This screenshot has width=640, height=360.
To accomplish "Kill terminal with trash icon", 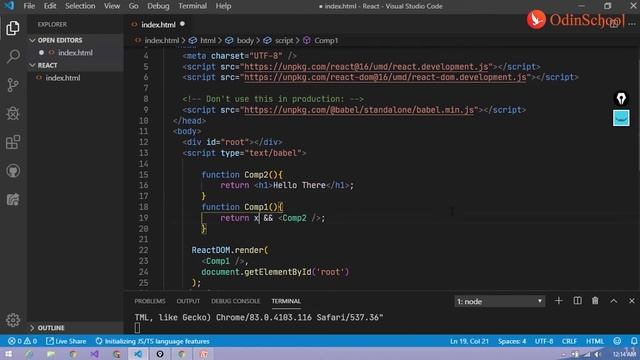I will click(595, 301).
